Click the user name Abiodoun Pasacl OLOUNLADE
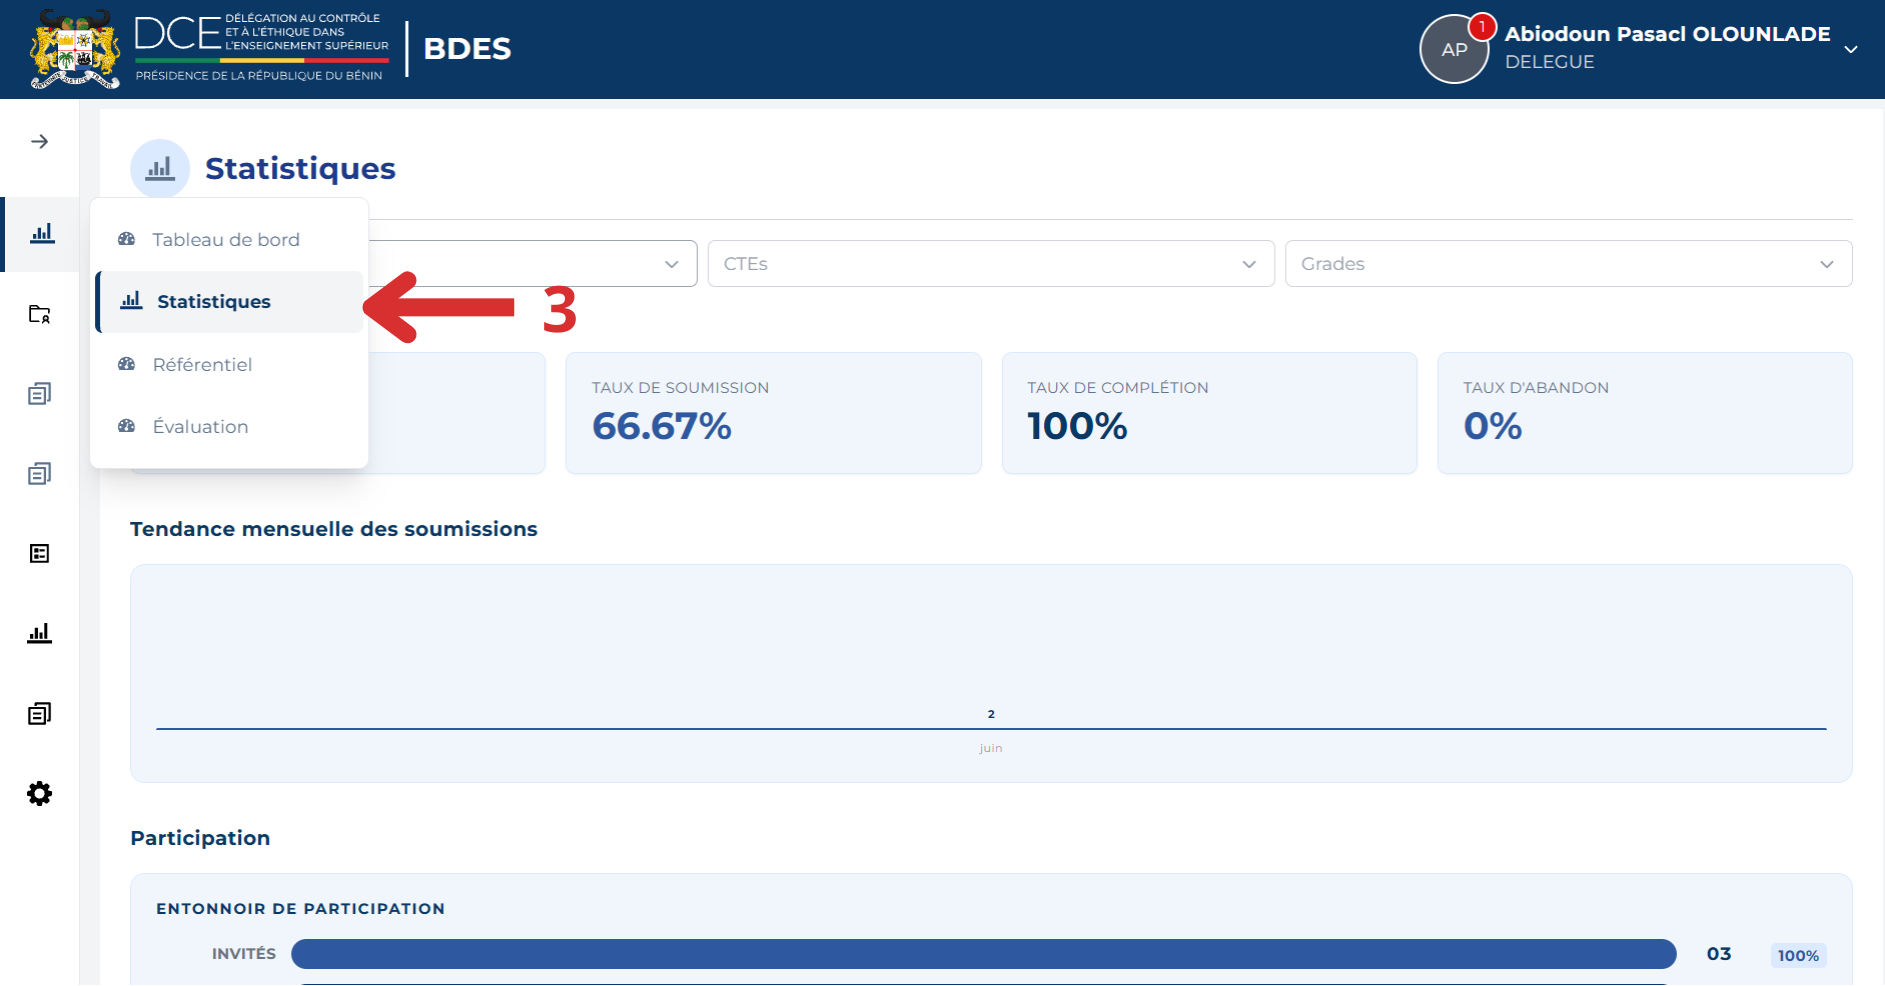1885x986 pixels. [1667, 34]
